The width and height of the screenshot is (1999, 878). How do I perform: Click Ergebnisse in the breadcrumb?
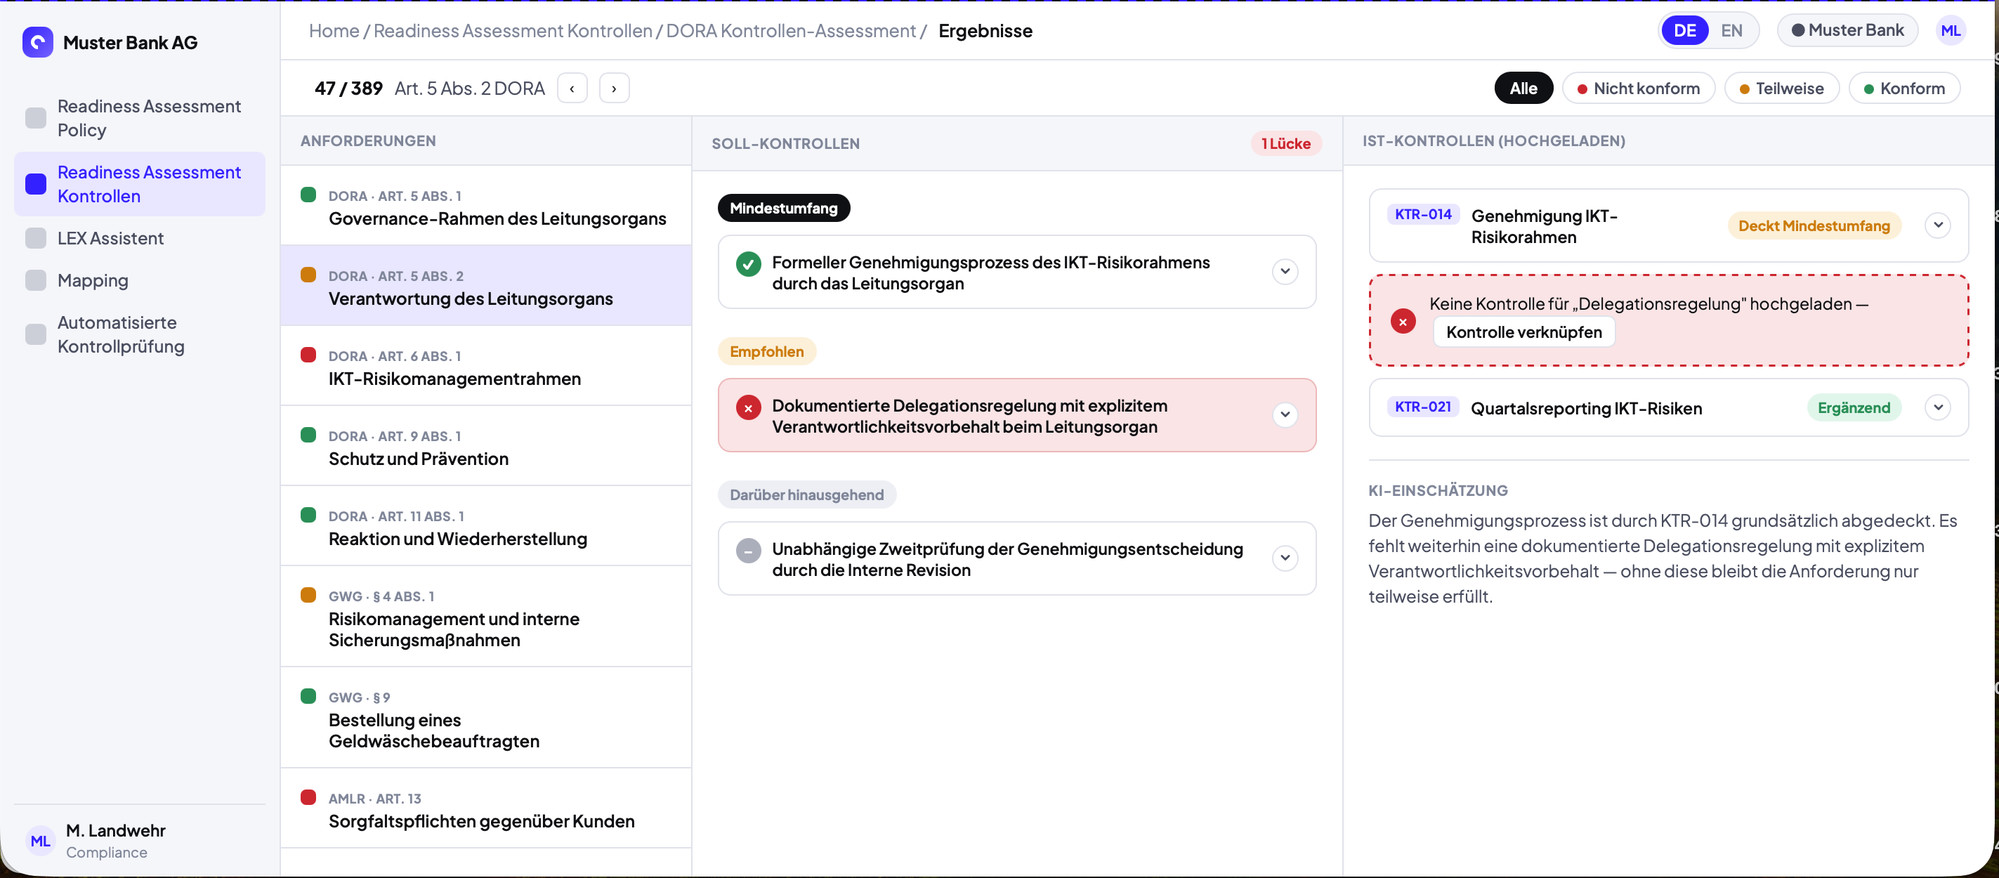pyautogui.click(x=985, y=31)
